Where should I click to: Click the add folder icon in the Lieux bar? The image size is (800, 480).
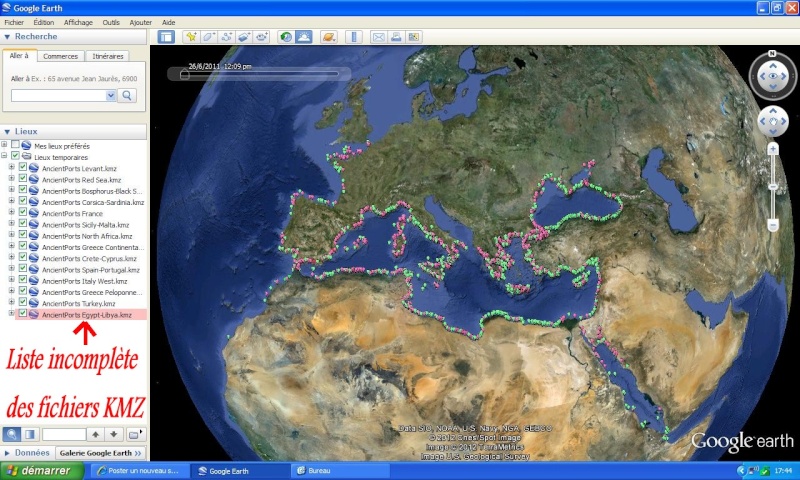click(x=135, y=435)
